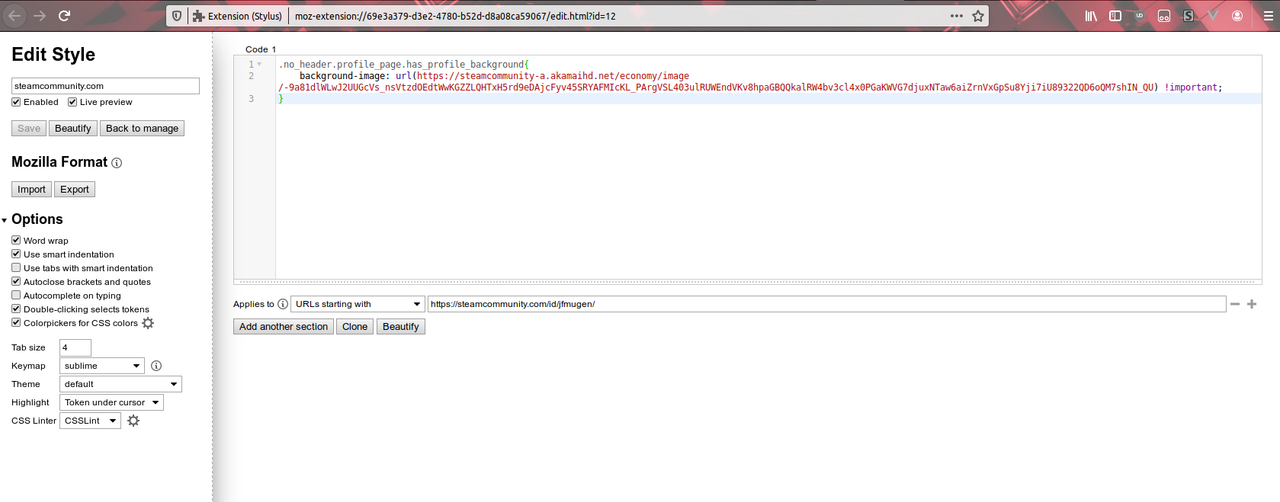Toggle the Enabled checkbox

[16, 102]
